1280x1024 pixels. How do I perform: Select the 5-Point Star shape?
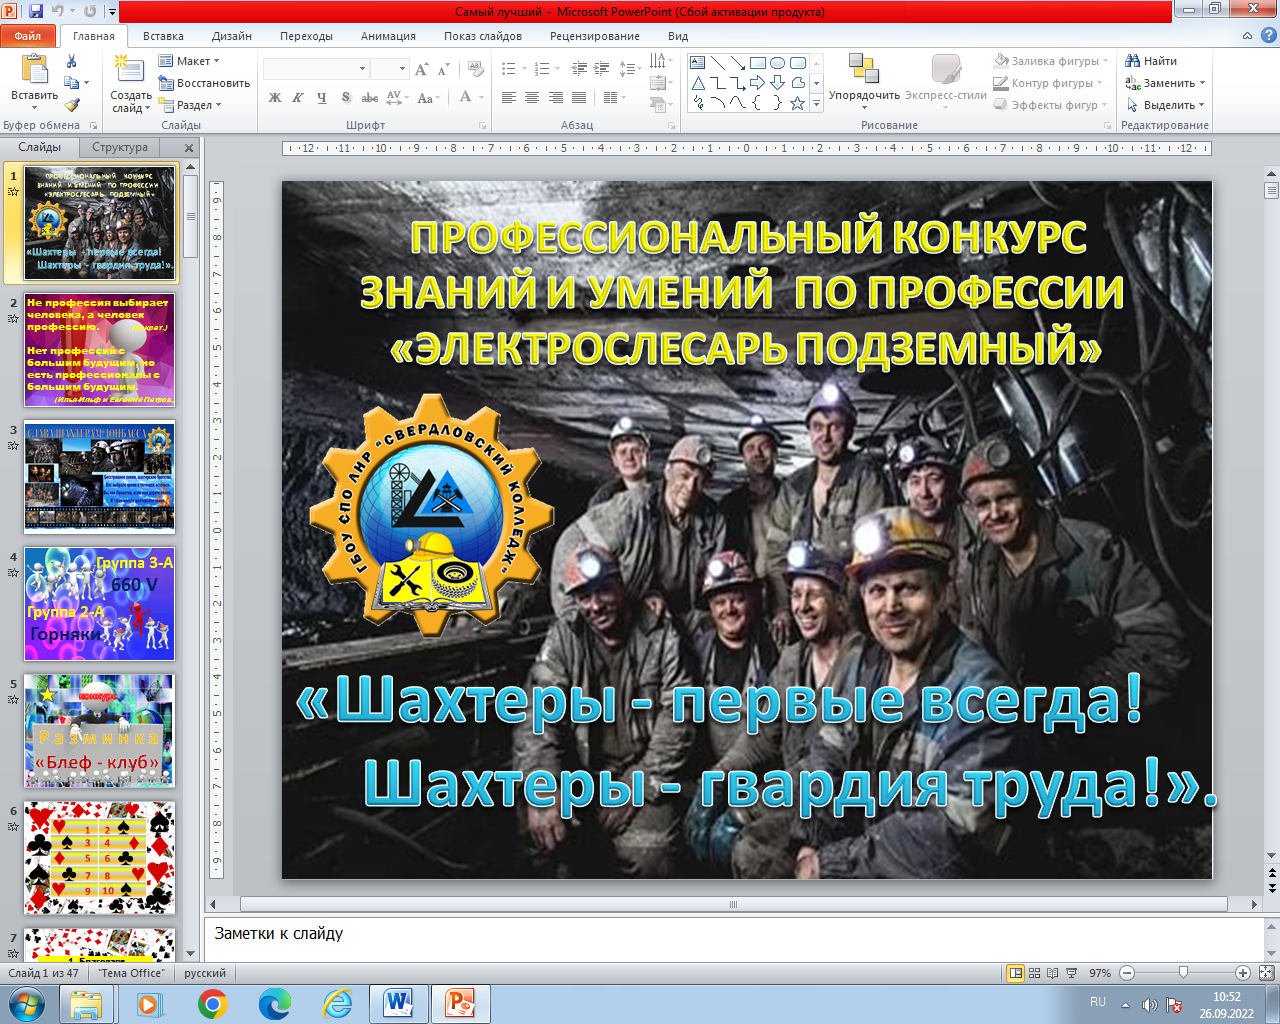797,103
